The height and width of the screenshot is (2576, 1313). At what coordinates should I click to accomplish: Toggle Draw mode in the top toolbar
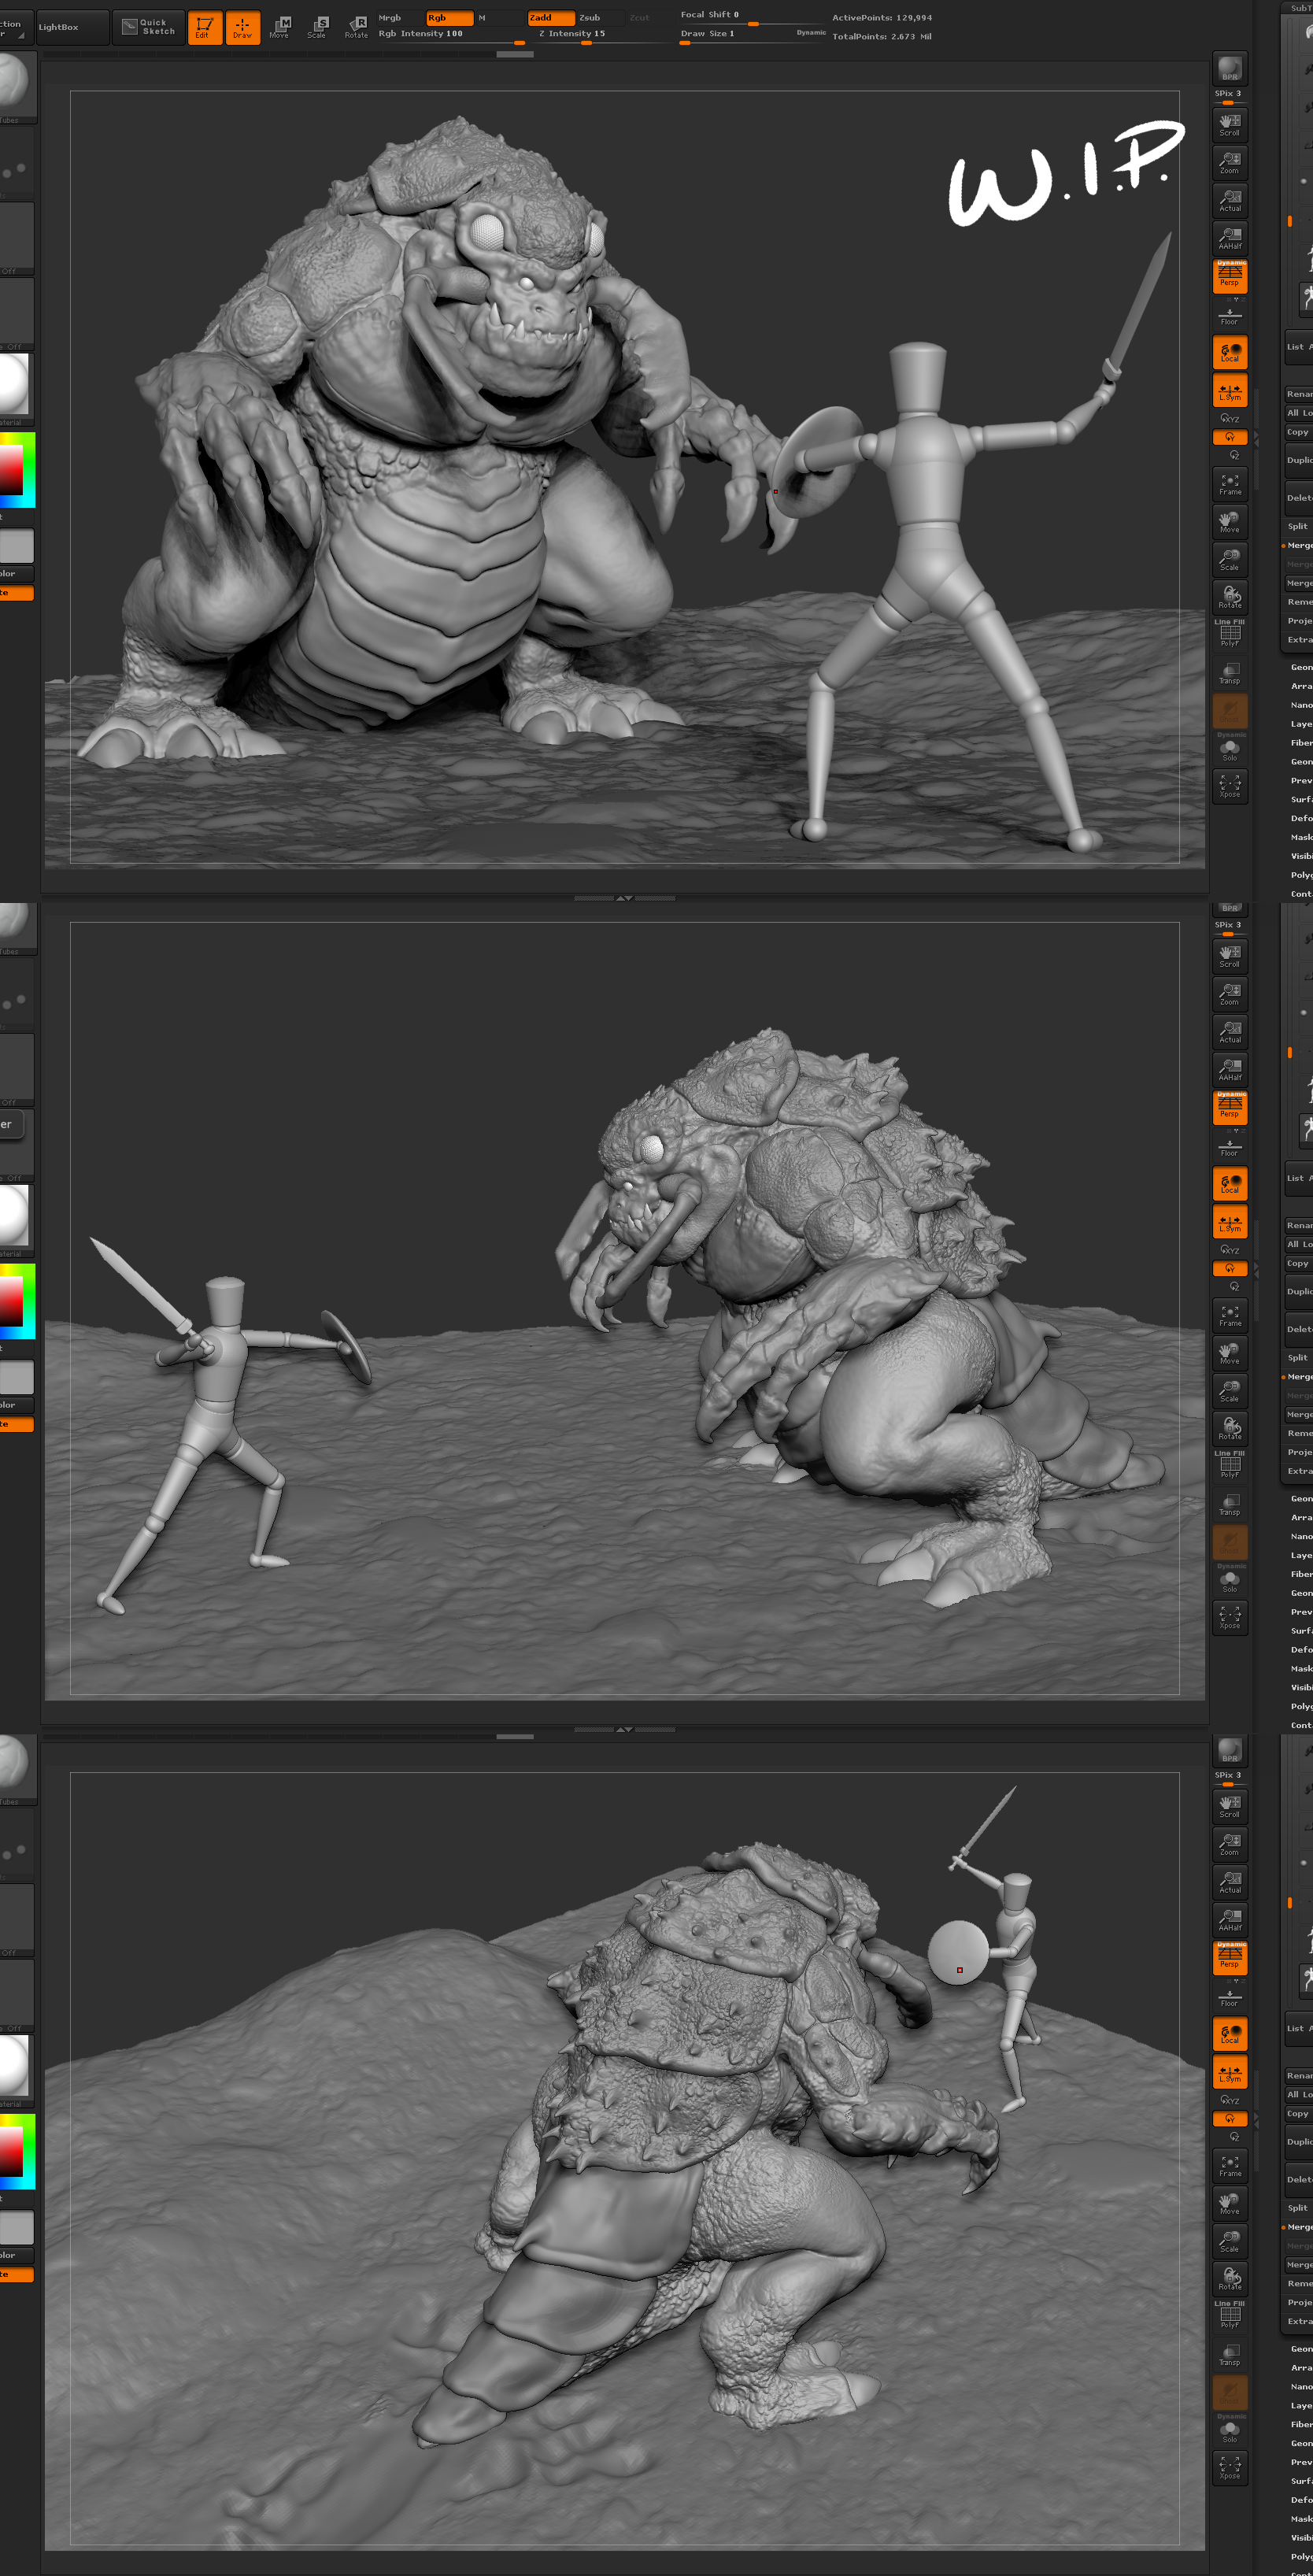point(243,27)
